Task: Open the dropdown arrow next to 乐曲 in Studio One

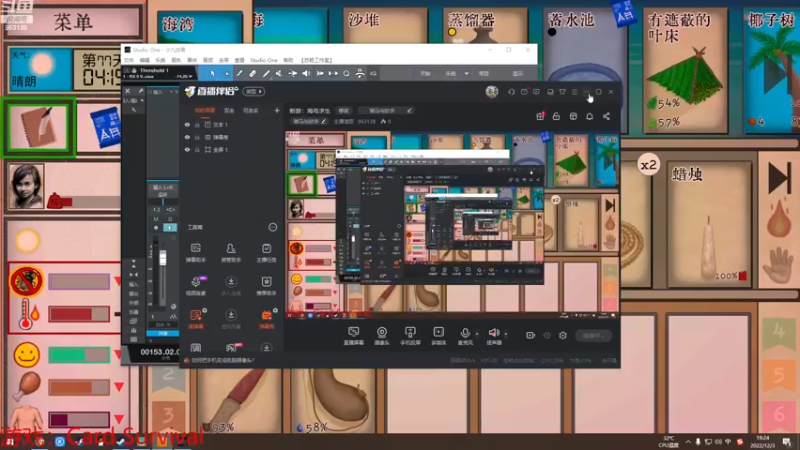Action: coord(466,73)
